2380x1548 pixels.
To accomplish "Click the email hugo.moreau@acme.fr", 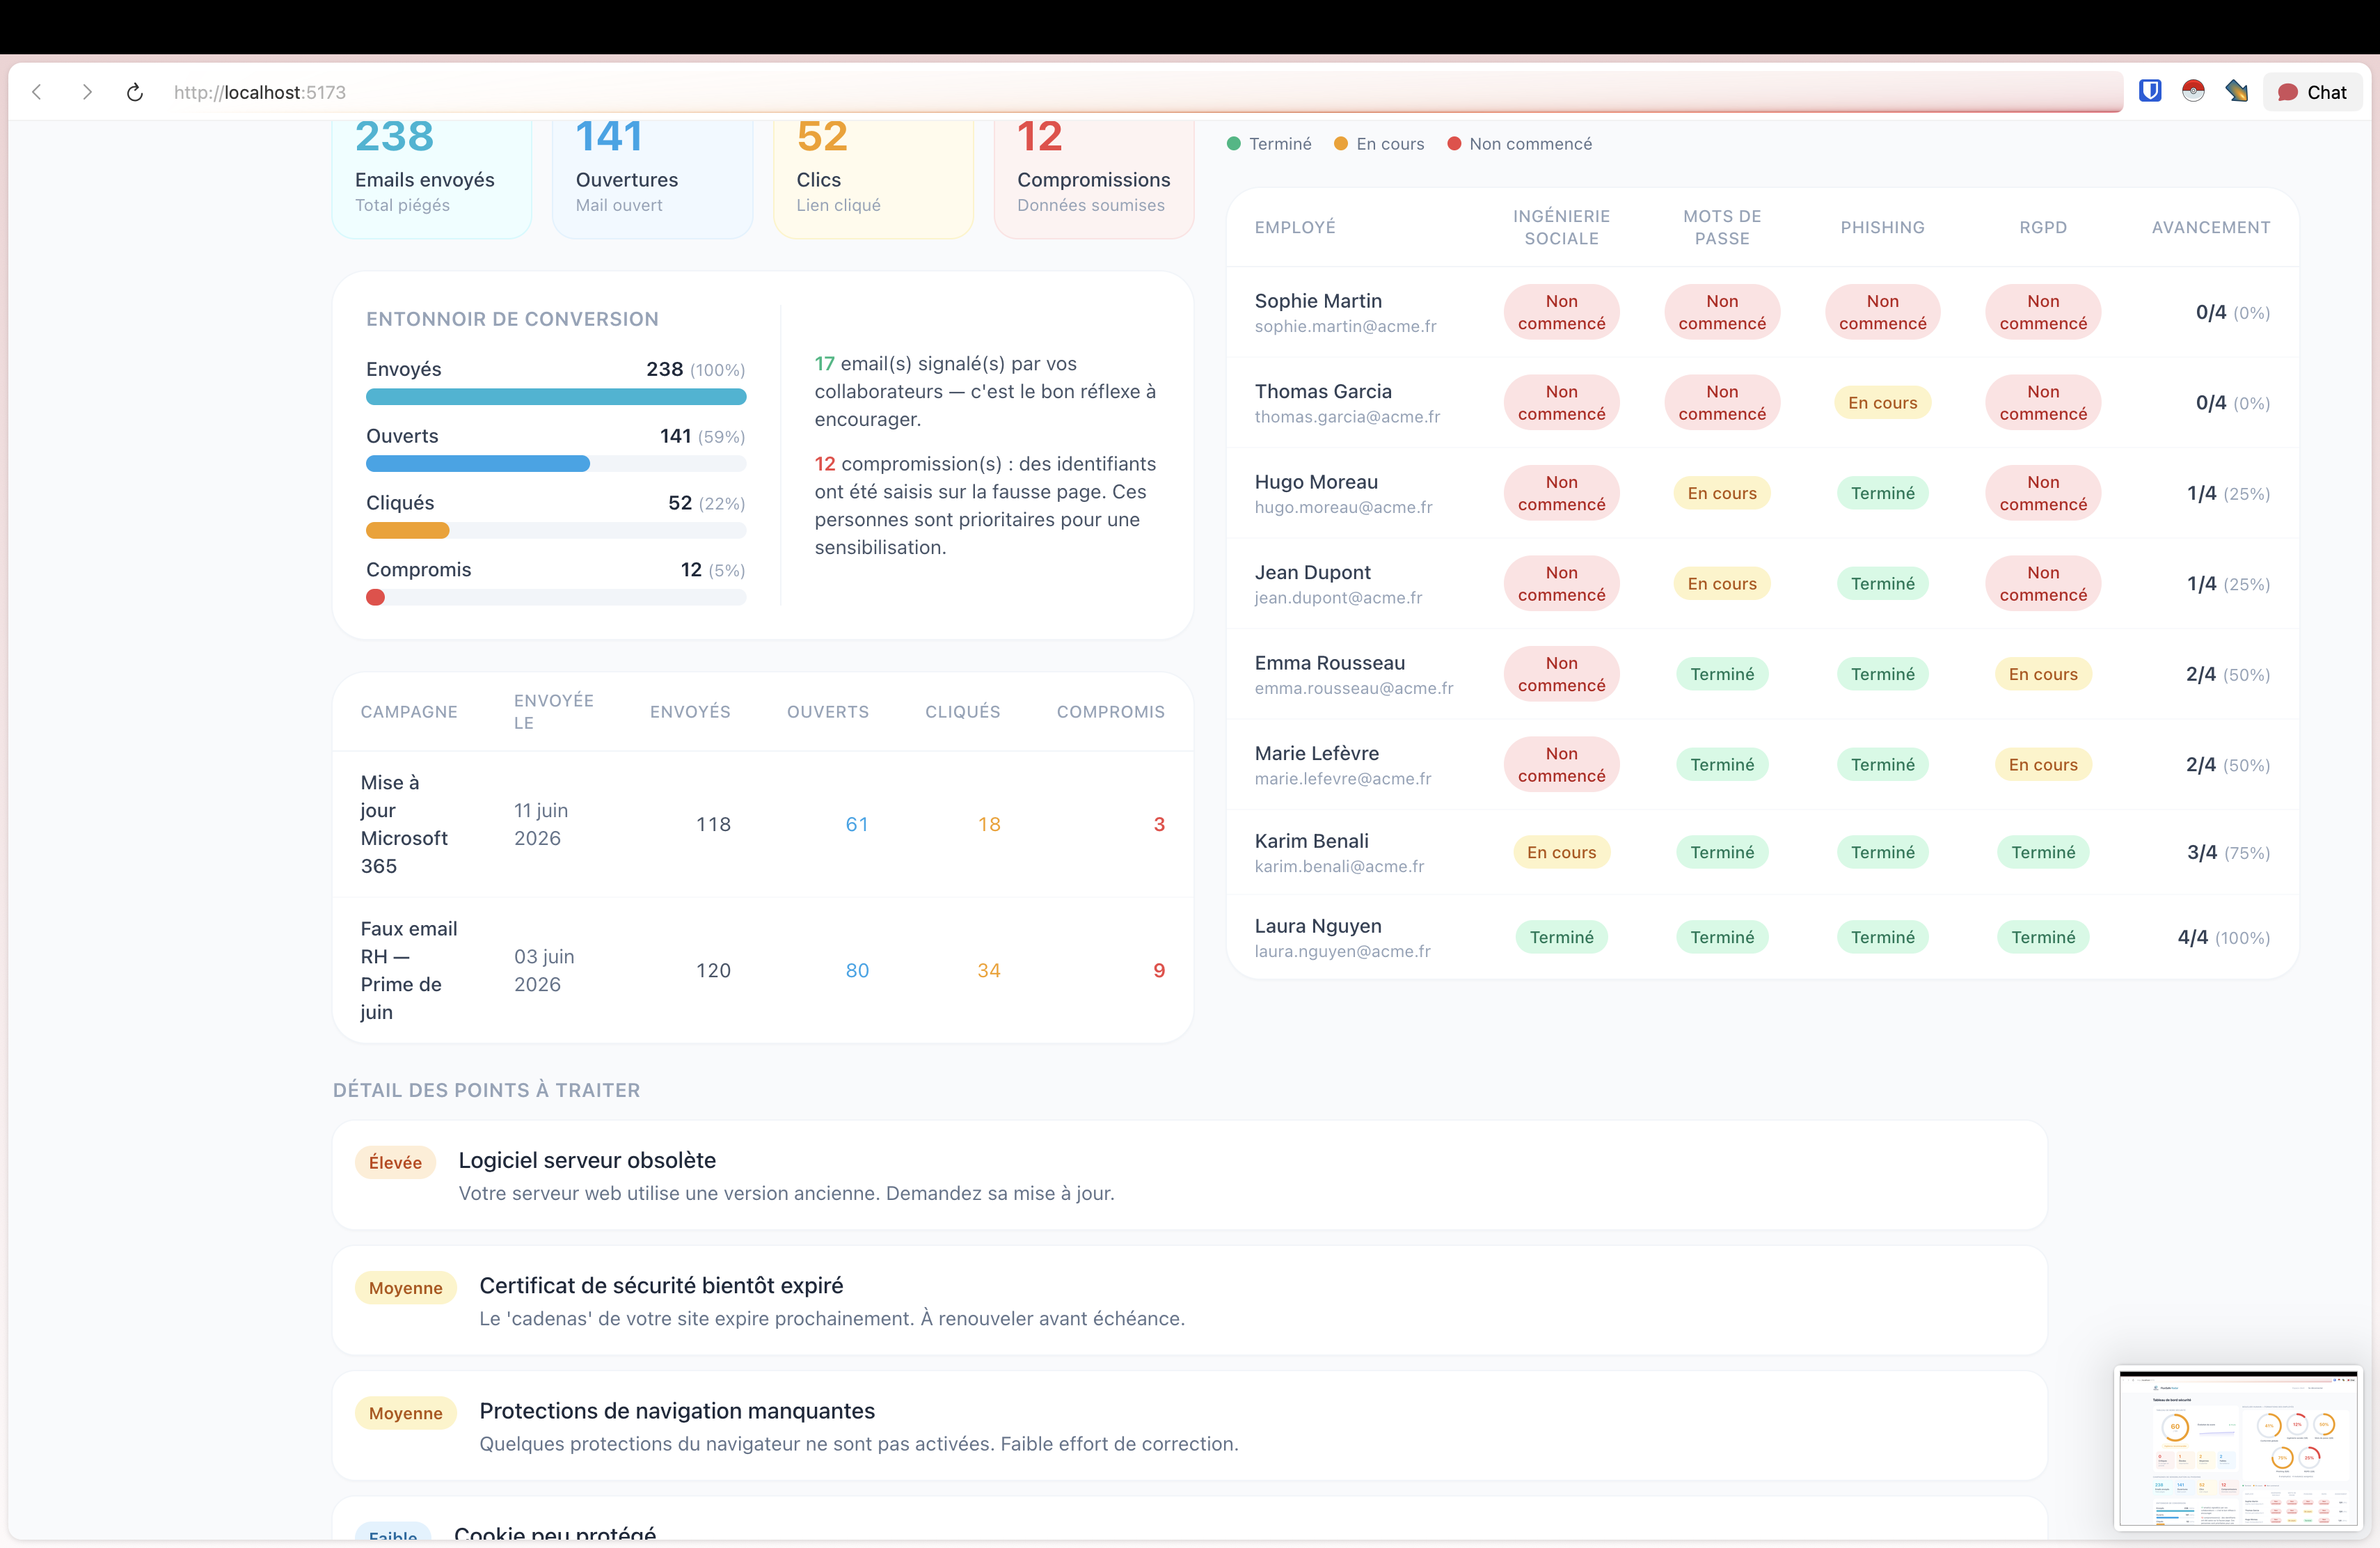I will (x=1343, y=507).
